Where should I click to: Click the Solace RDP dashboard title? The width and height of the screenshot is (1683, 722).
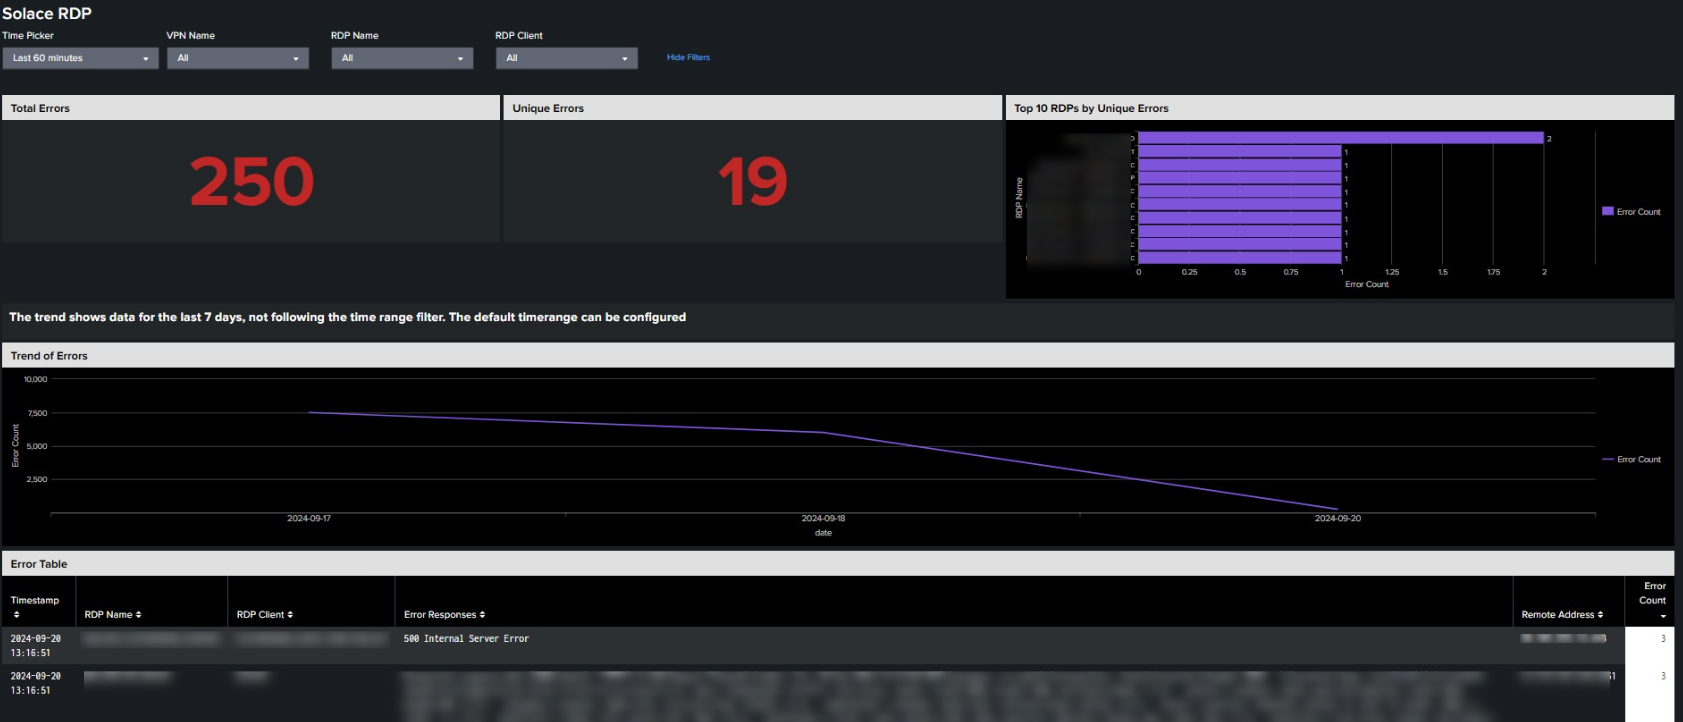pos(47,13)
